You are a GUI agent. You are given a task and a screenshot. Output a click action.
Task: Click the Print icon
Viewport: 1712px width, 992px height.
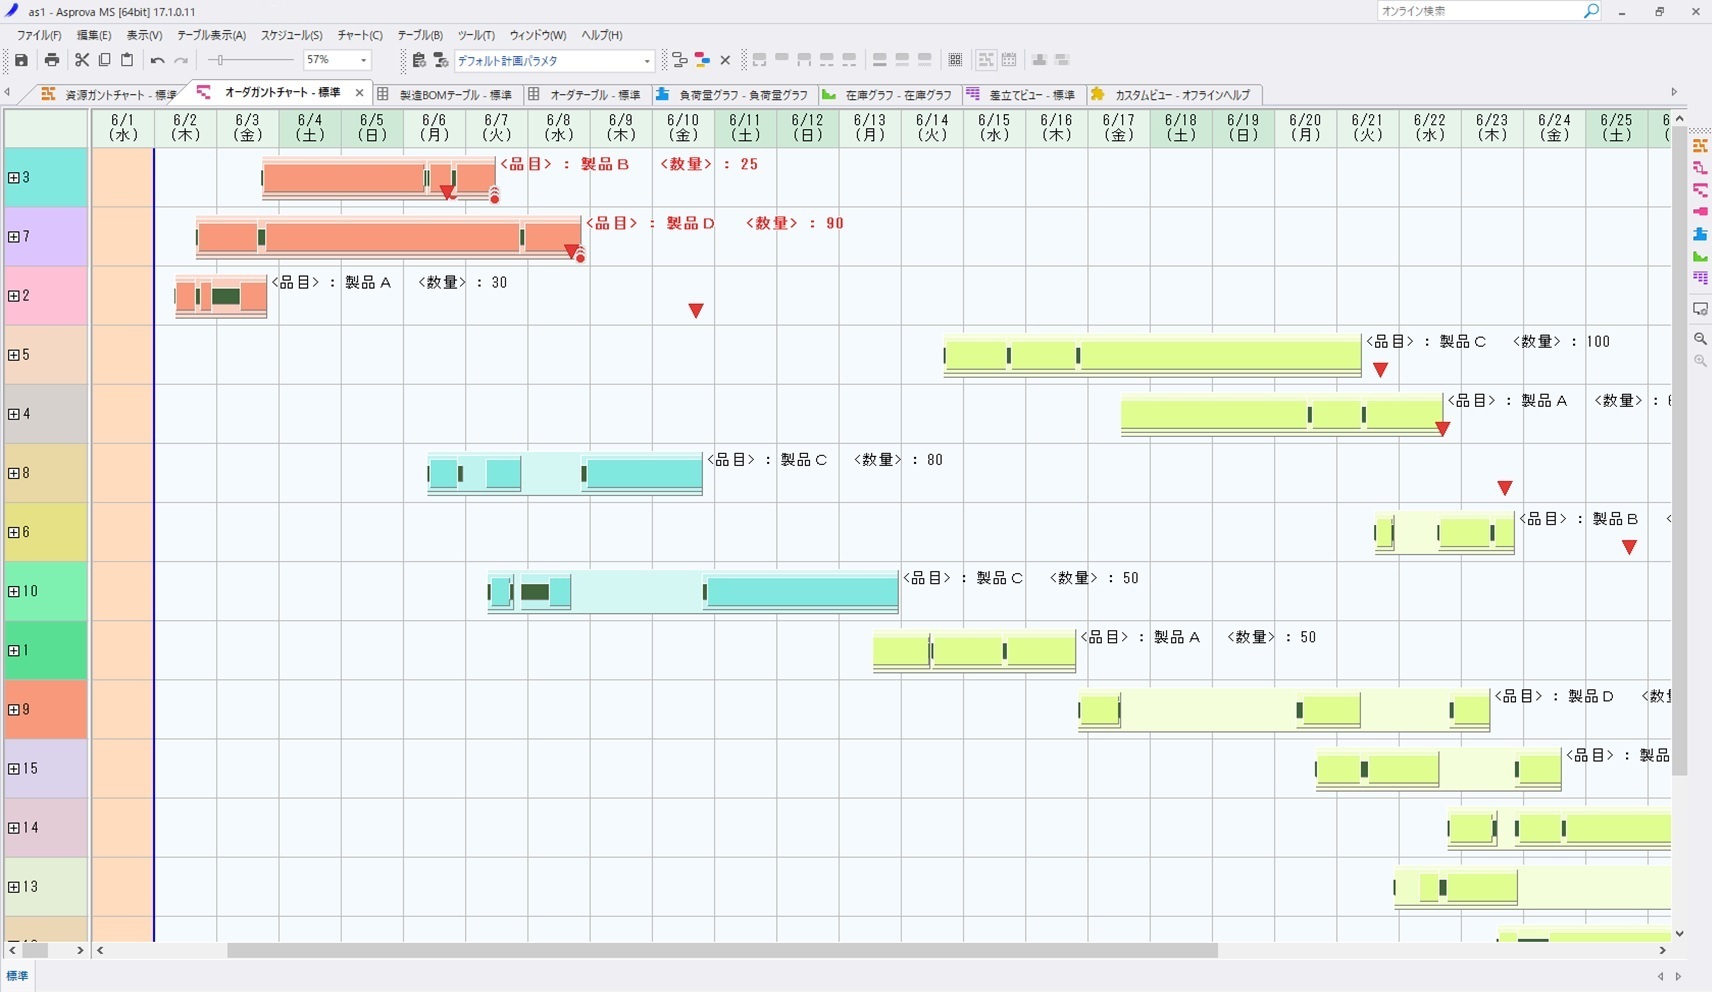point(52,61)
